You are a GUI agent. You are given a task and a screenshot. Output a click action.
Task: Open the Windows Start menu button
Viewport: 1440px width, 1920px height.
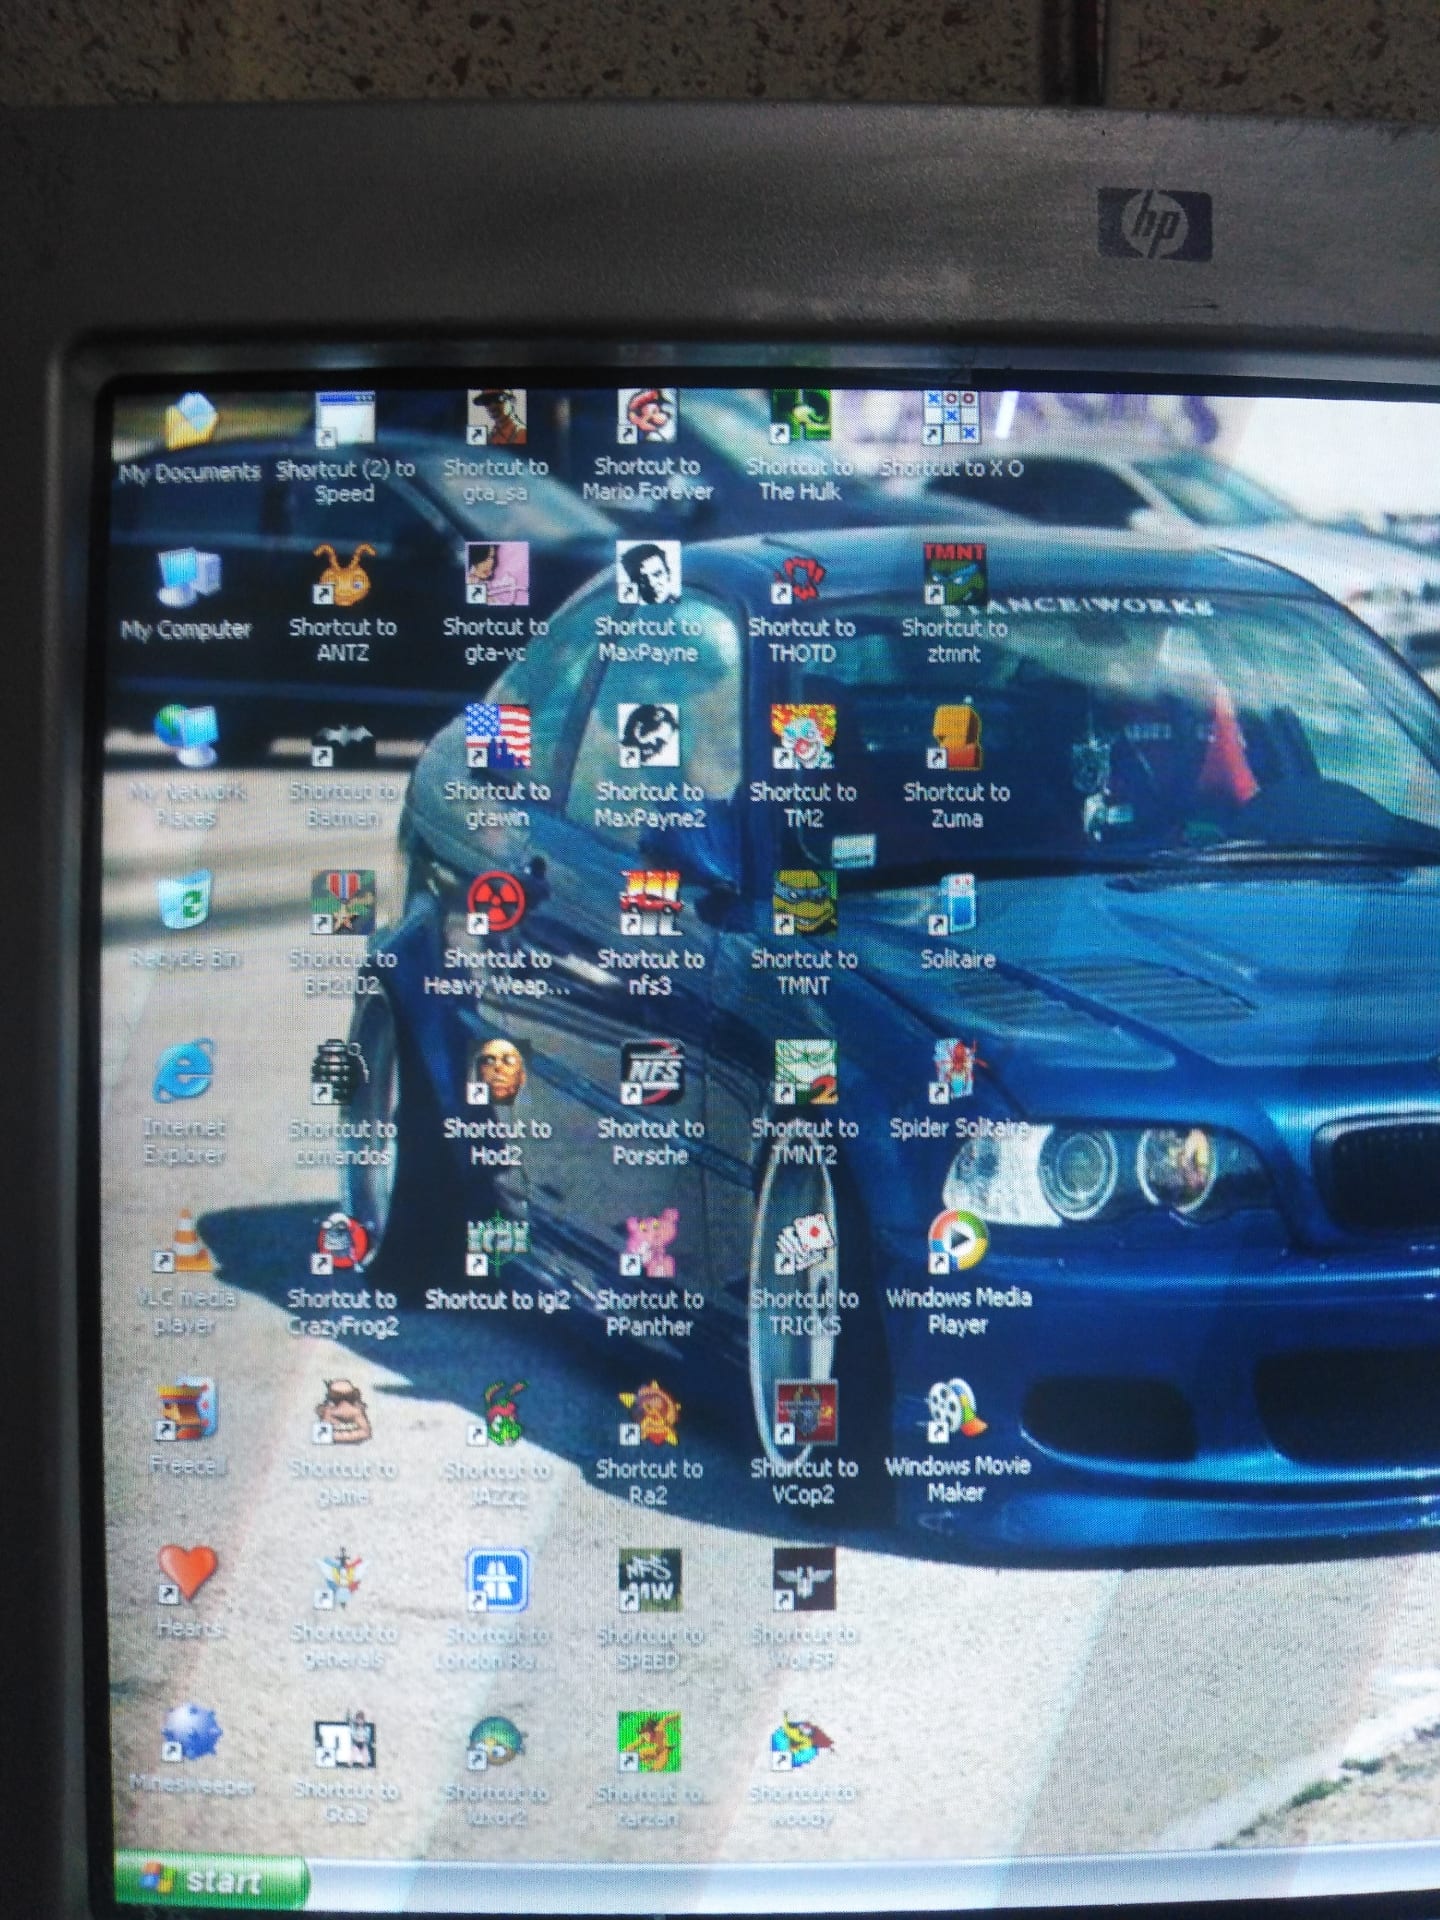point(210,1880)
